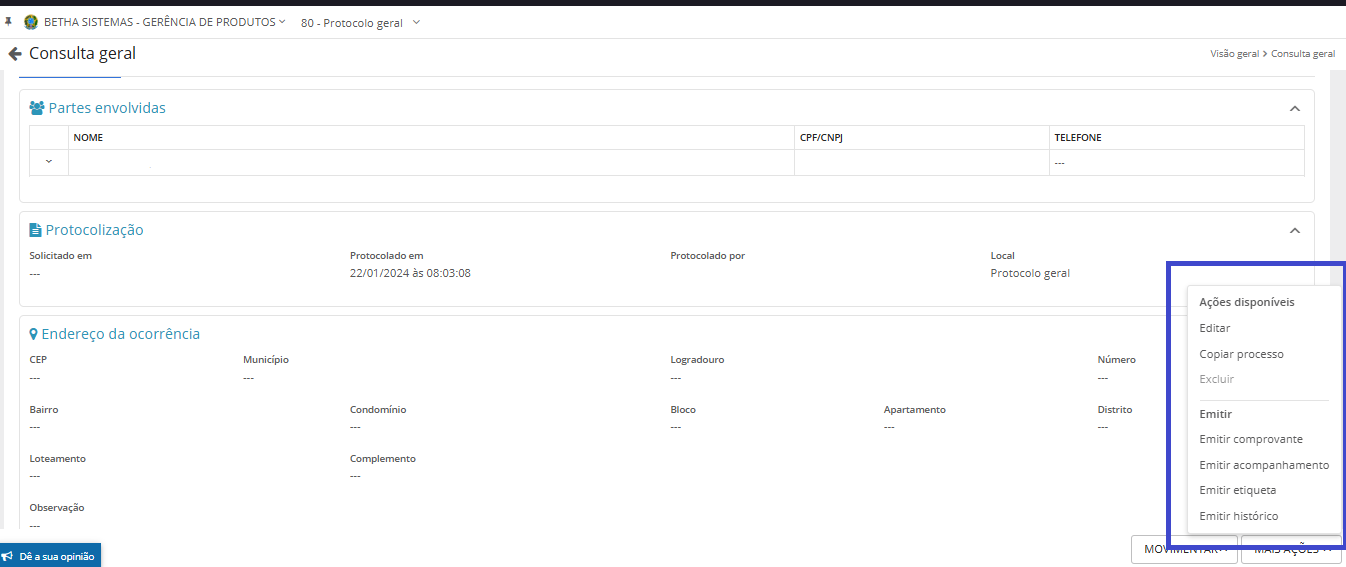Click the Protocolização document icon
The image size is (1346, 567).
pyautogui.click(x=36, y=230)
